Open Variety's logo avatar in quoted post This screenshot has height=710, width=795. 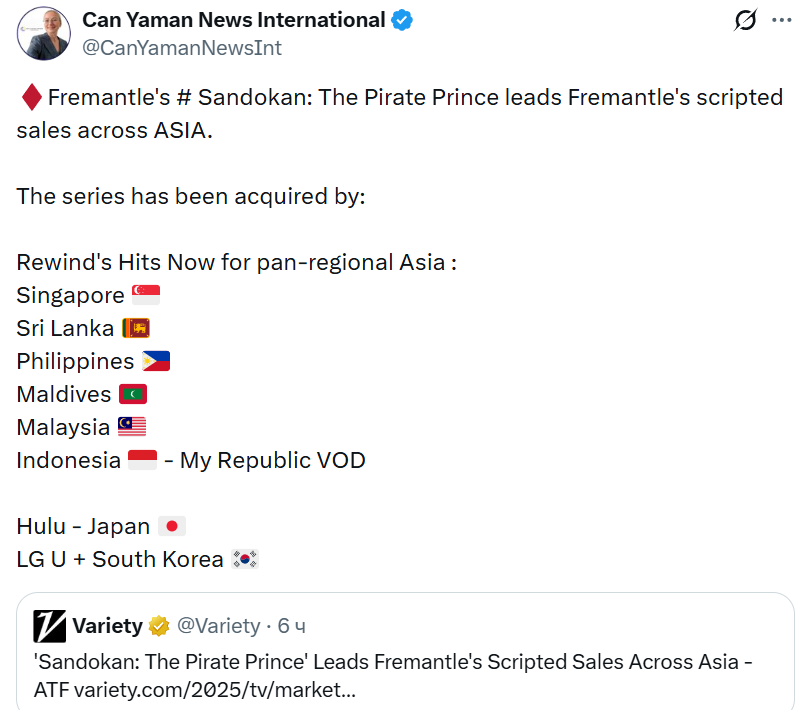coord(49,626)
